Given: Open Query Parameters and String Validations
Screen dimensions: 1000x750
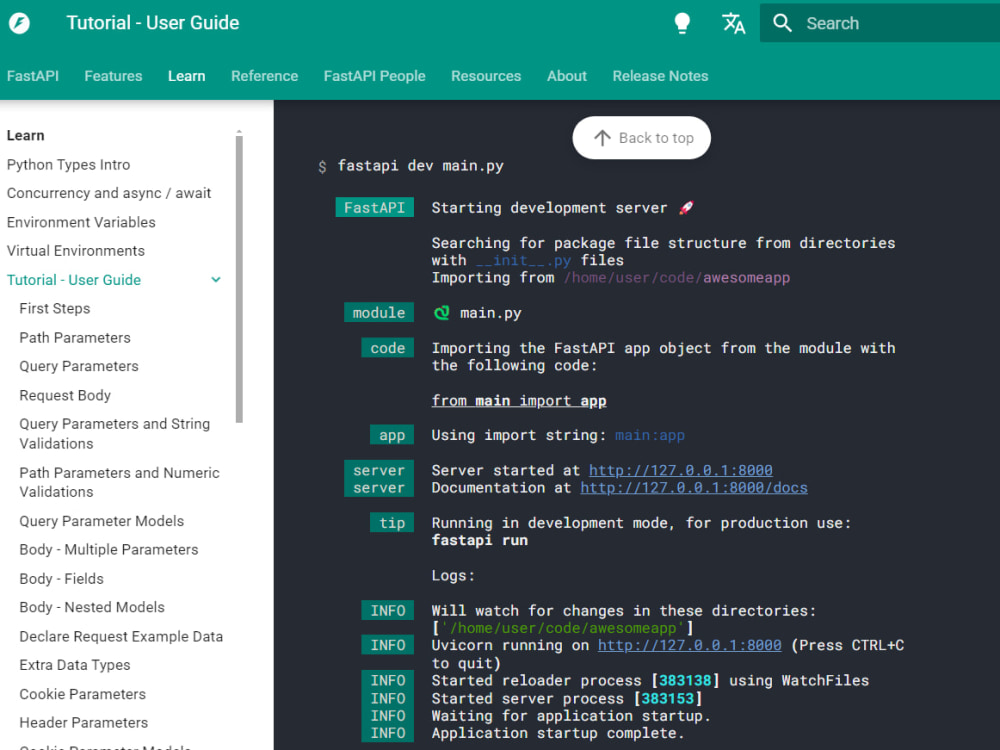Looking at the screenshot, I should pyautogui.click(x=115, y=434).
